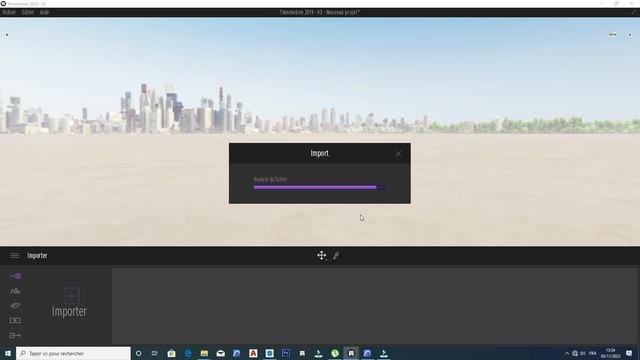Open the Fichier menu
This screenshot has width=640, height=360.
pos(9,12)
